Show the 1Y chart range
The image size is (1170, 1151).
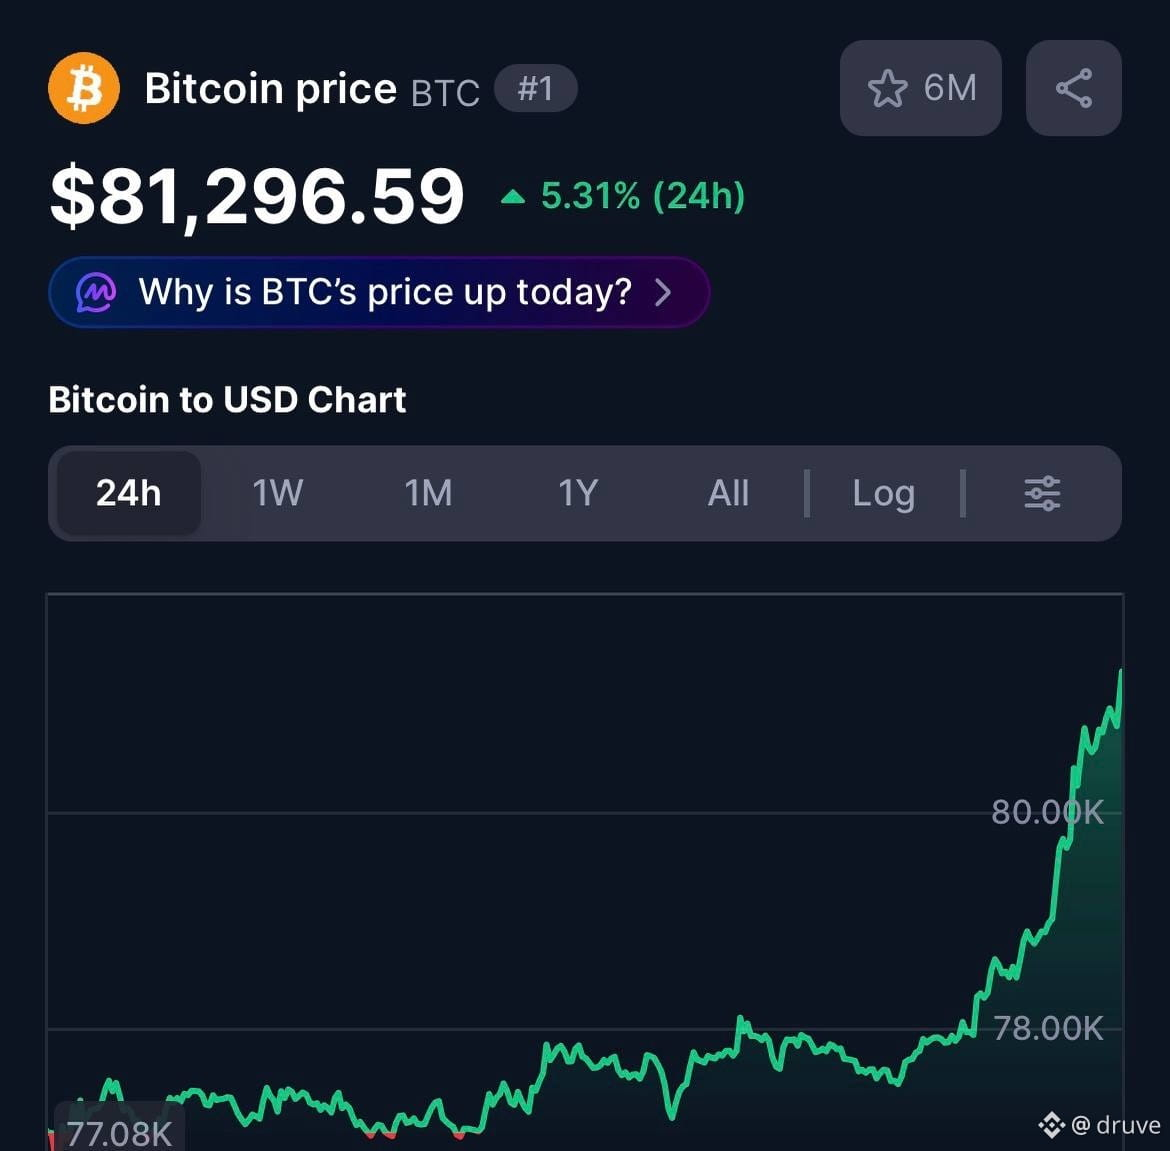(x=578, y=493)
